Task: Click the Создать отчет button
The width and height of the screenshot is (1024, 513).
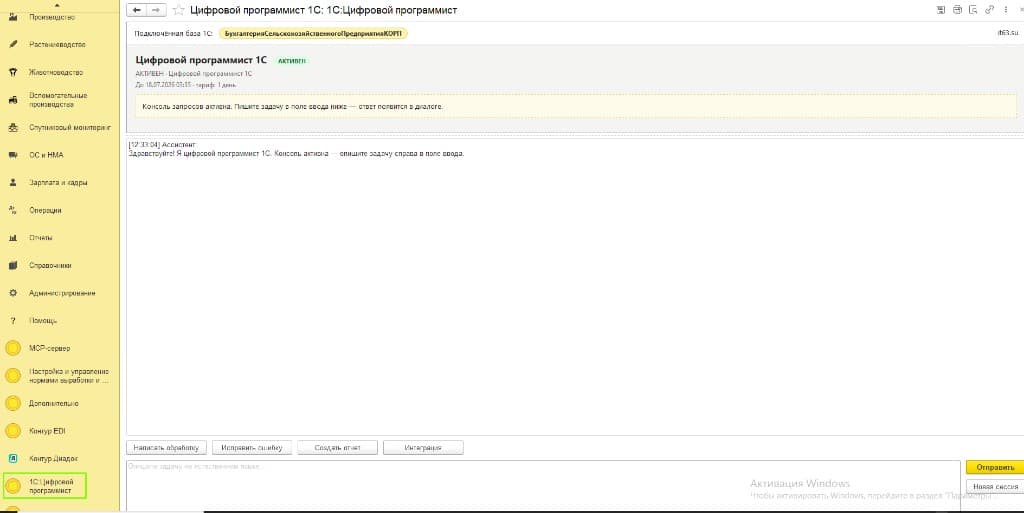Action: coord(338,448)
